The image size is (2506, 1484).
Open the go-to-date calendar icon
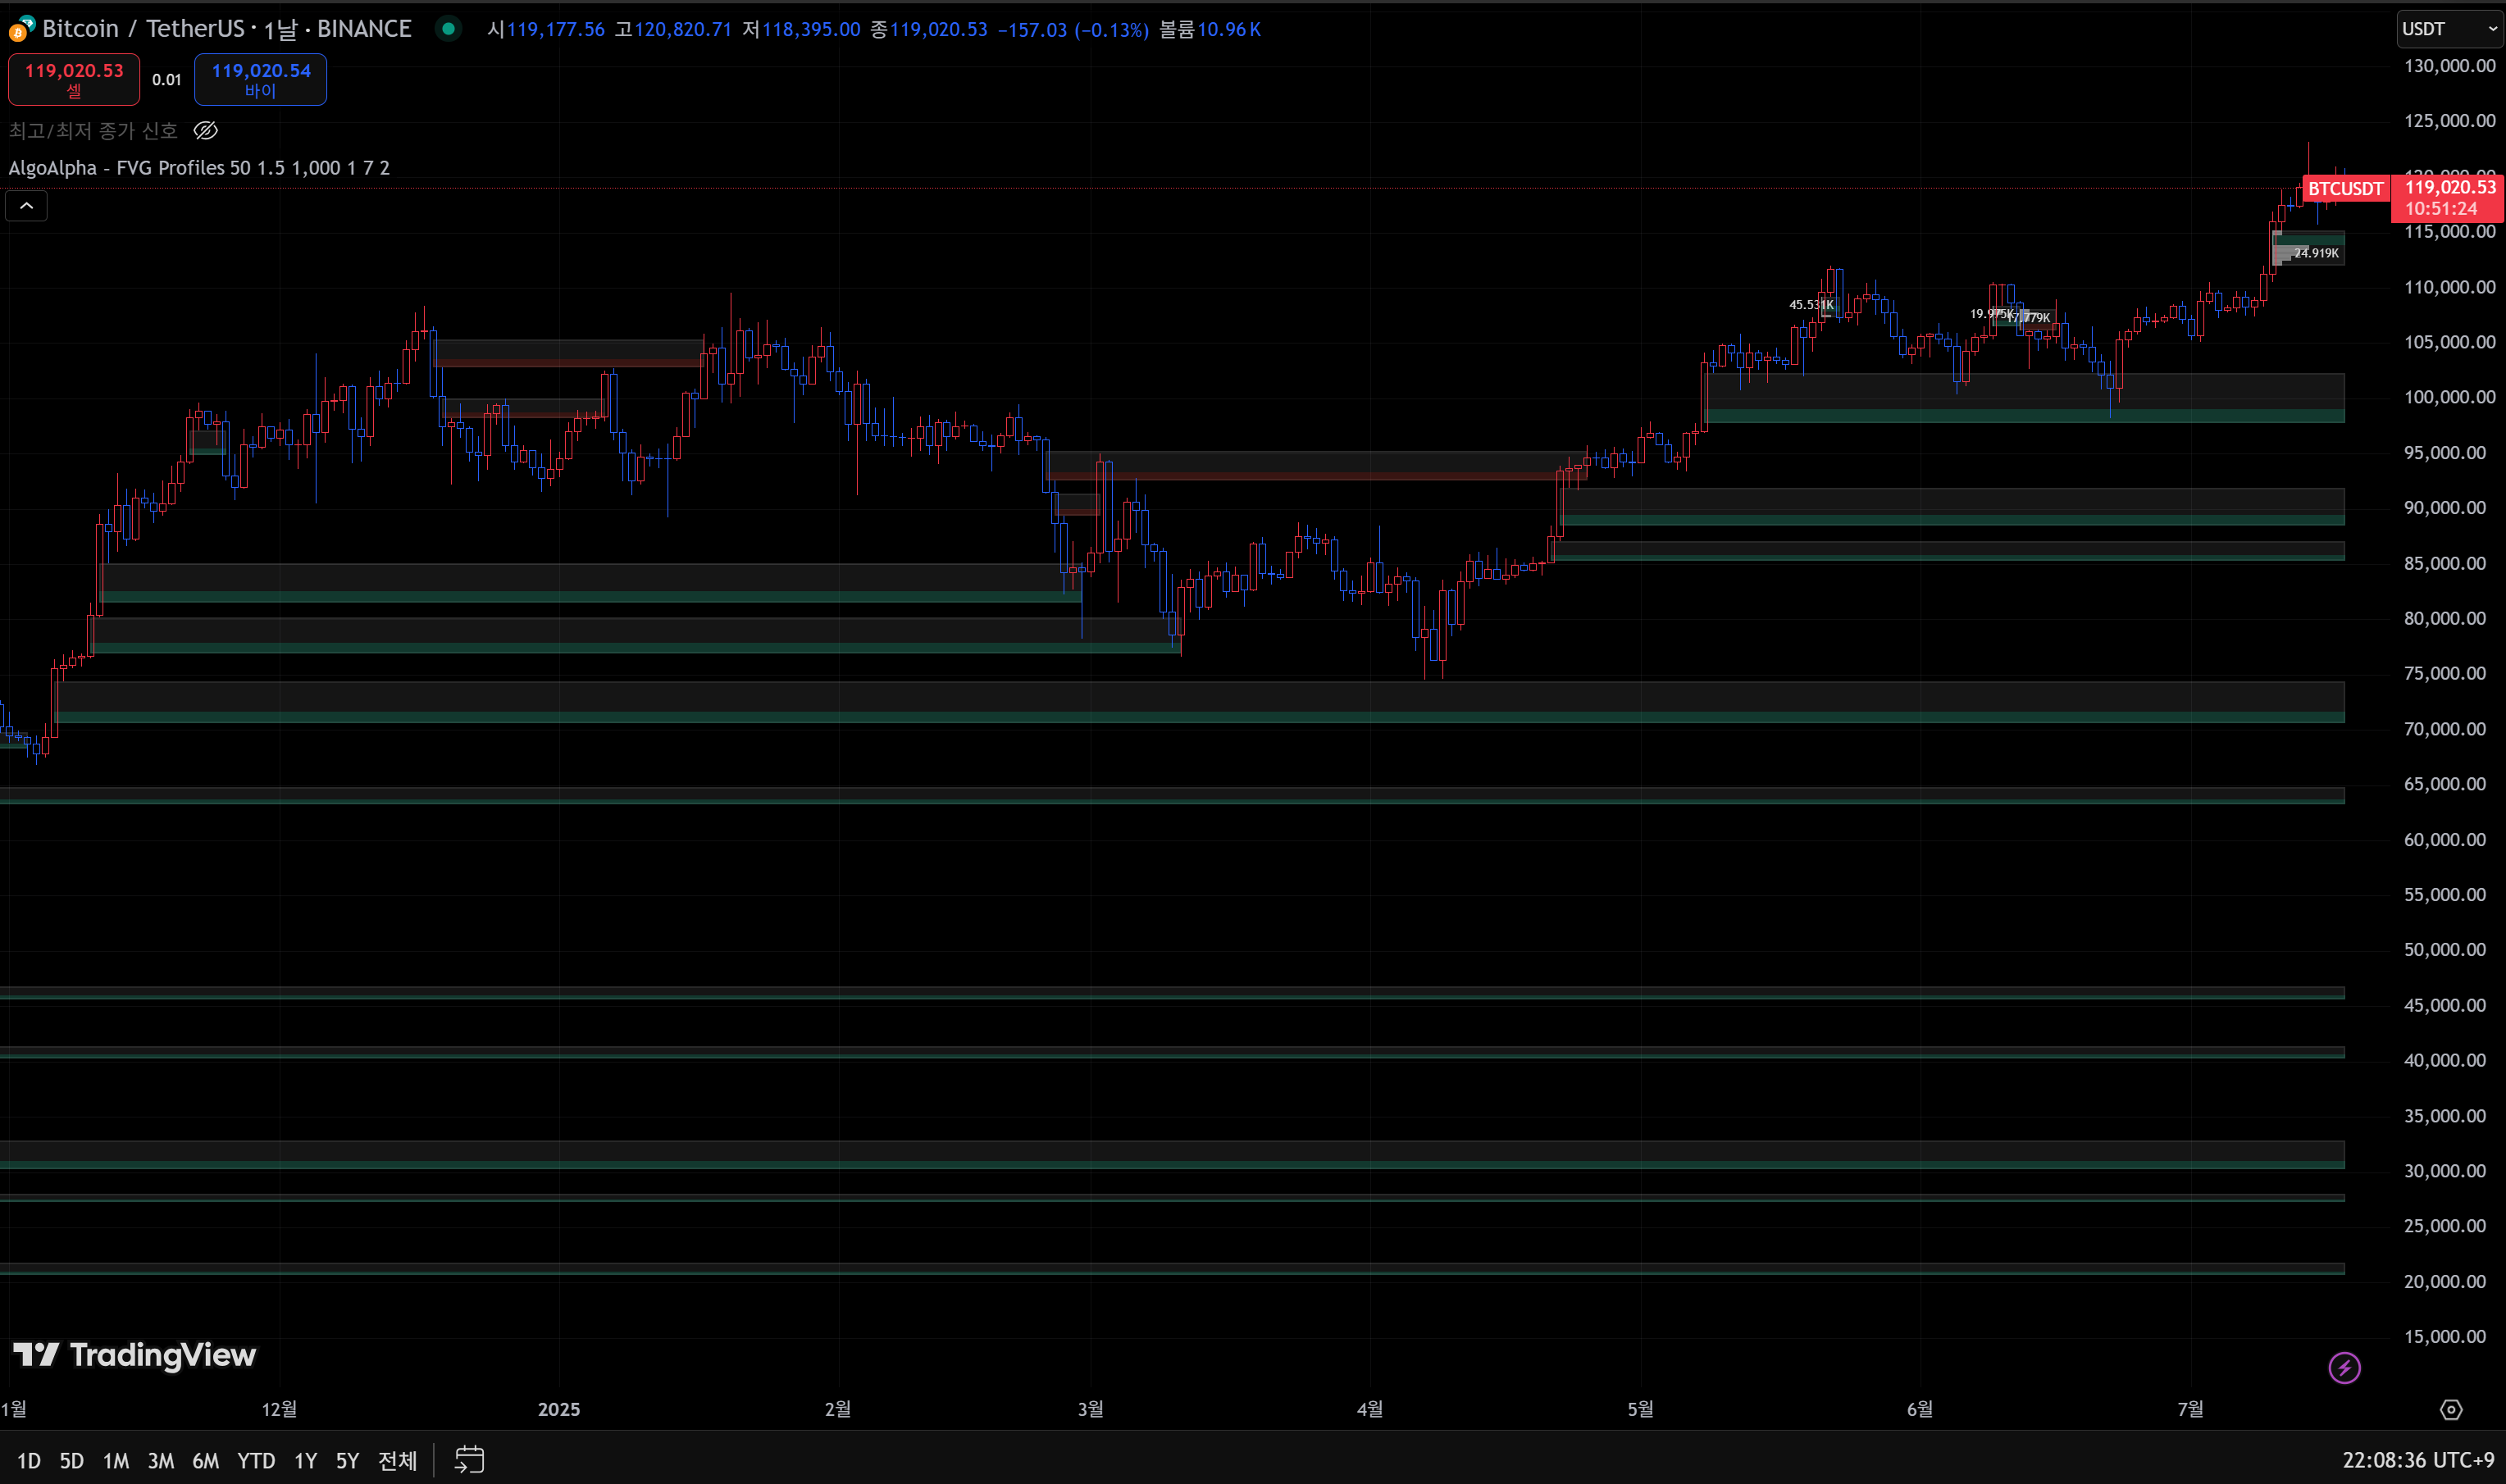469,1460
